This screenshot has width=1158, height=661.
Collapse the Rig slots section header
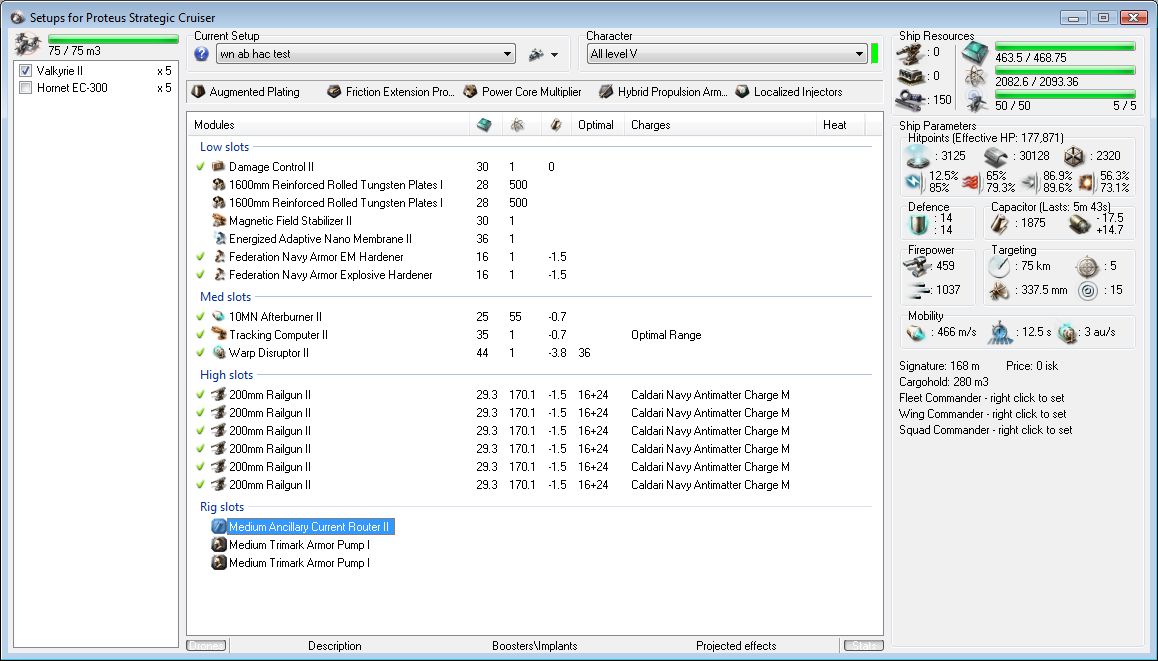coord(222,507)
